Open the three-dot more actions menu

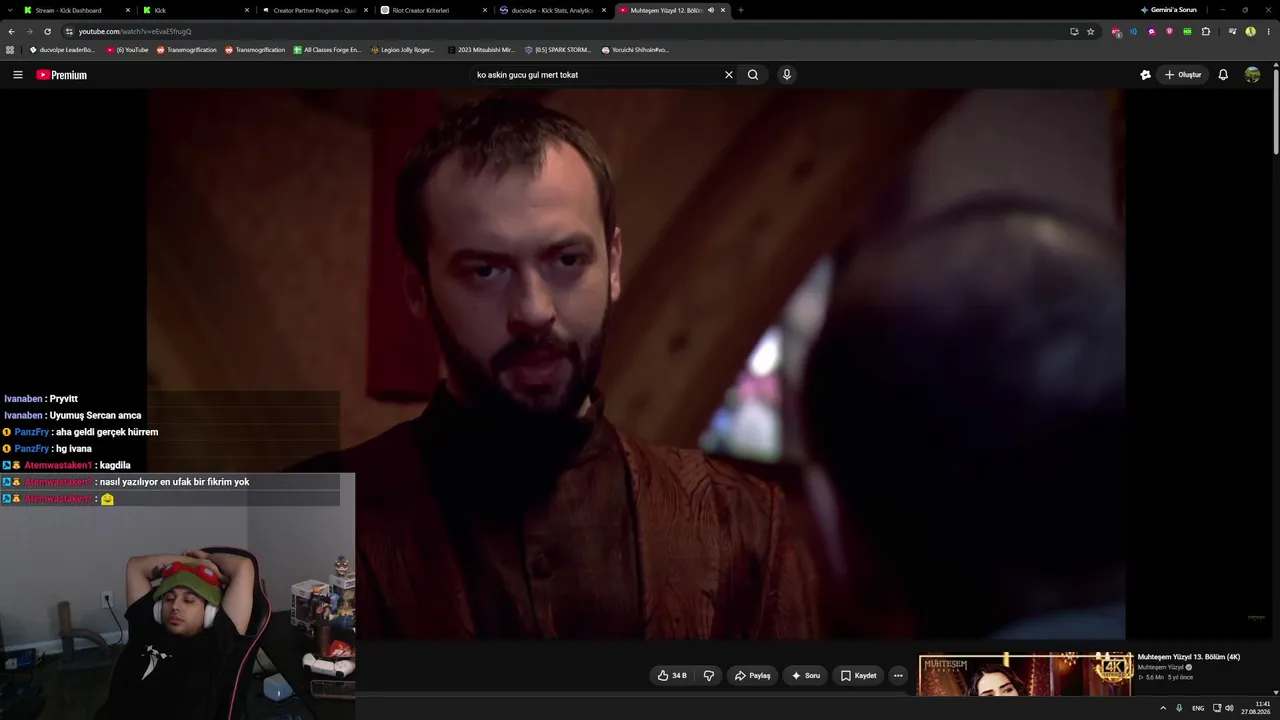click(898, 676)
